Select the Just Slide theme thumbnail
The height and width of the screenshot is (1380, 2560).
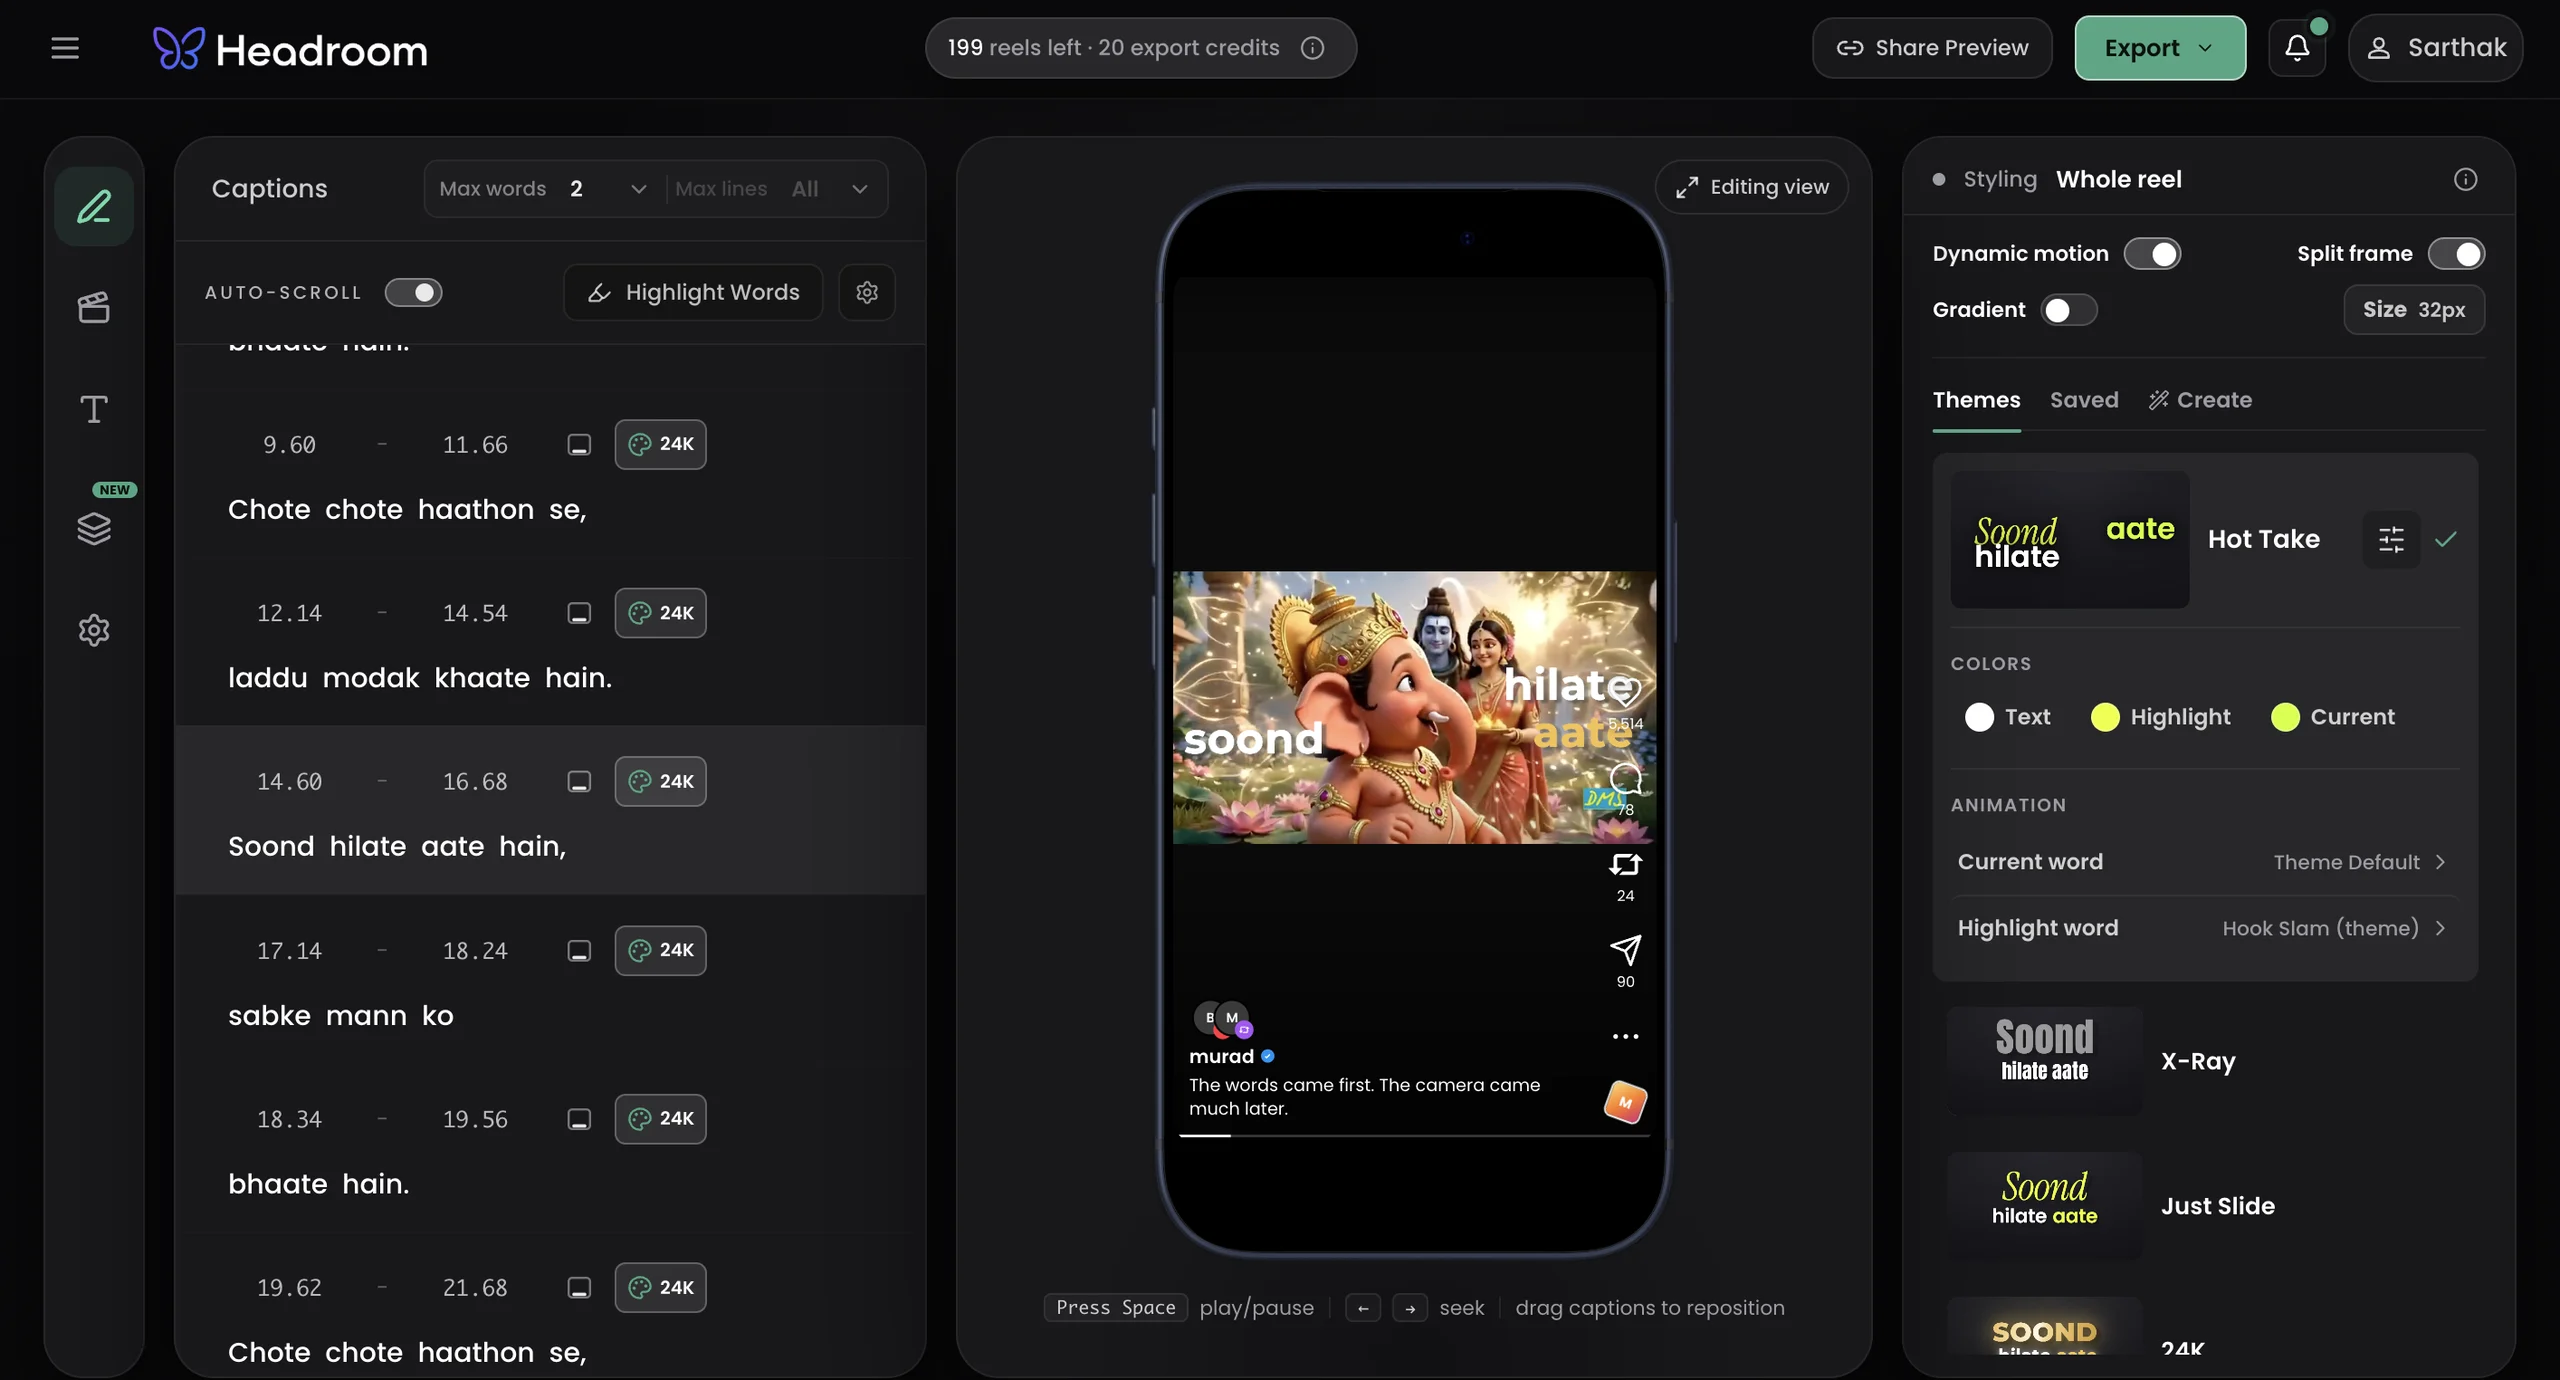2045,1206
